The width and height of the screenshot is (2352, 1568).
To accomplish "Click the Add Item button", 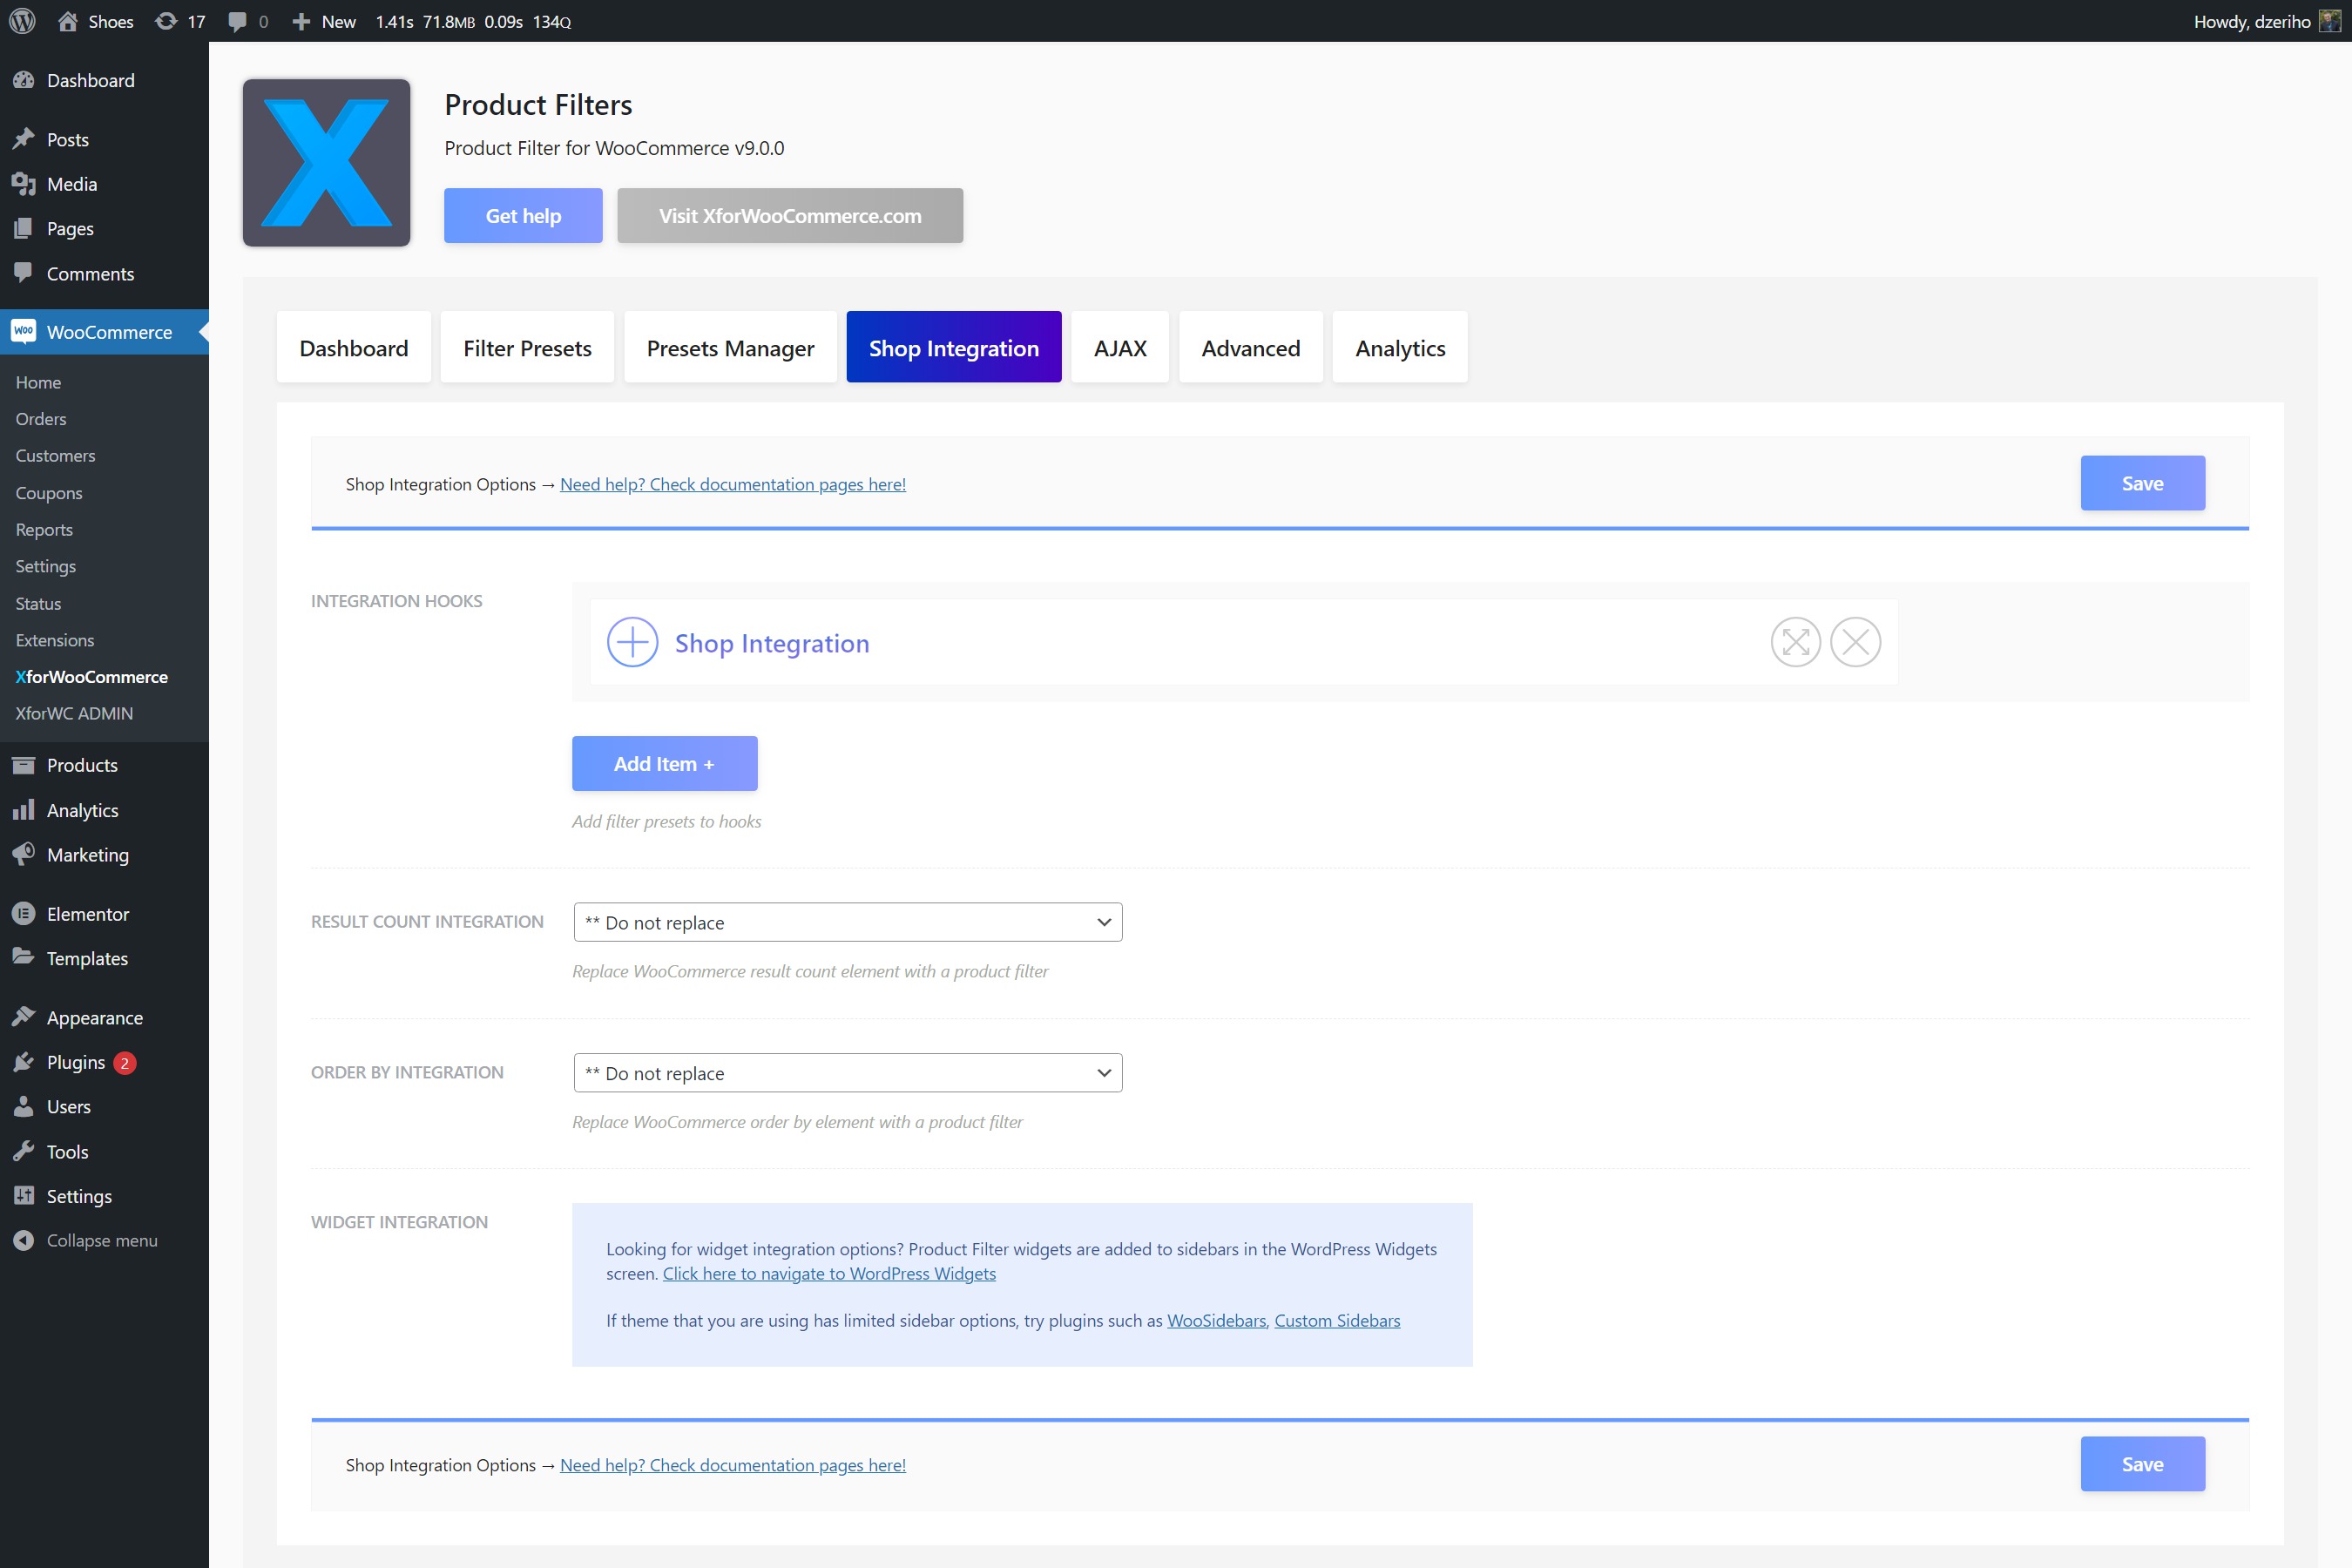I will (x=663, y=763).
